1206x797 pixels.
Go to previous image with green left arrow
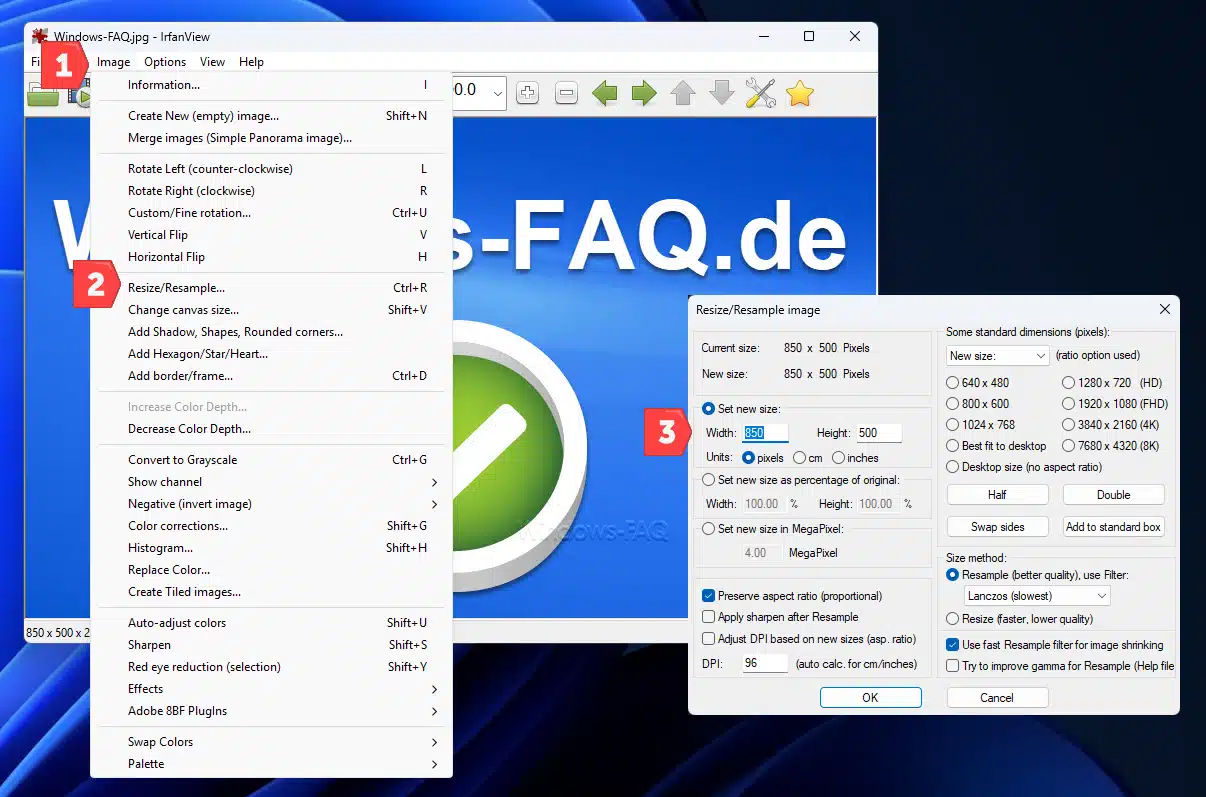[605, 93]
